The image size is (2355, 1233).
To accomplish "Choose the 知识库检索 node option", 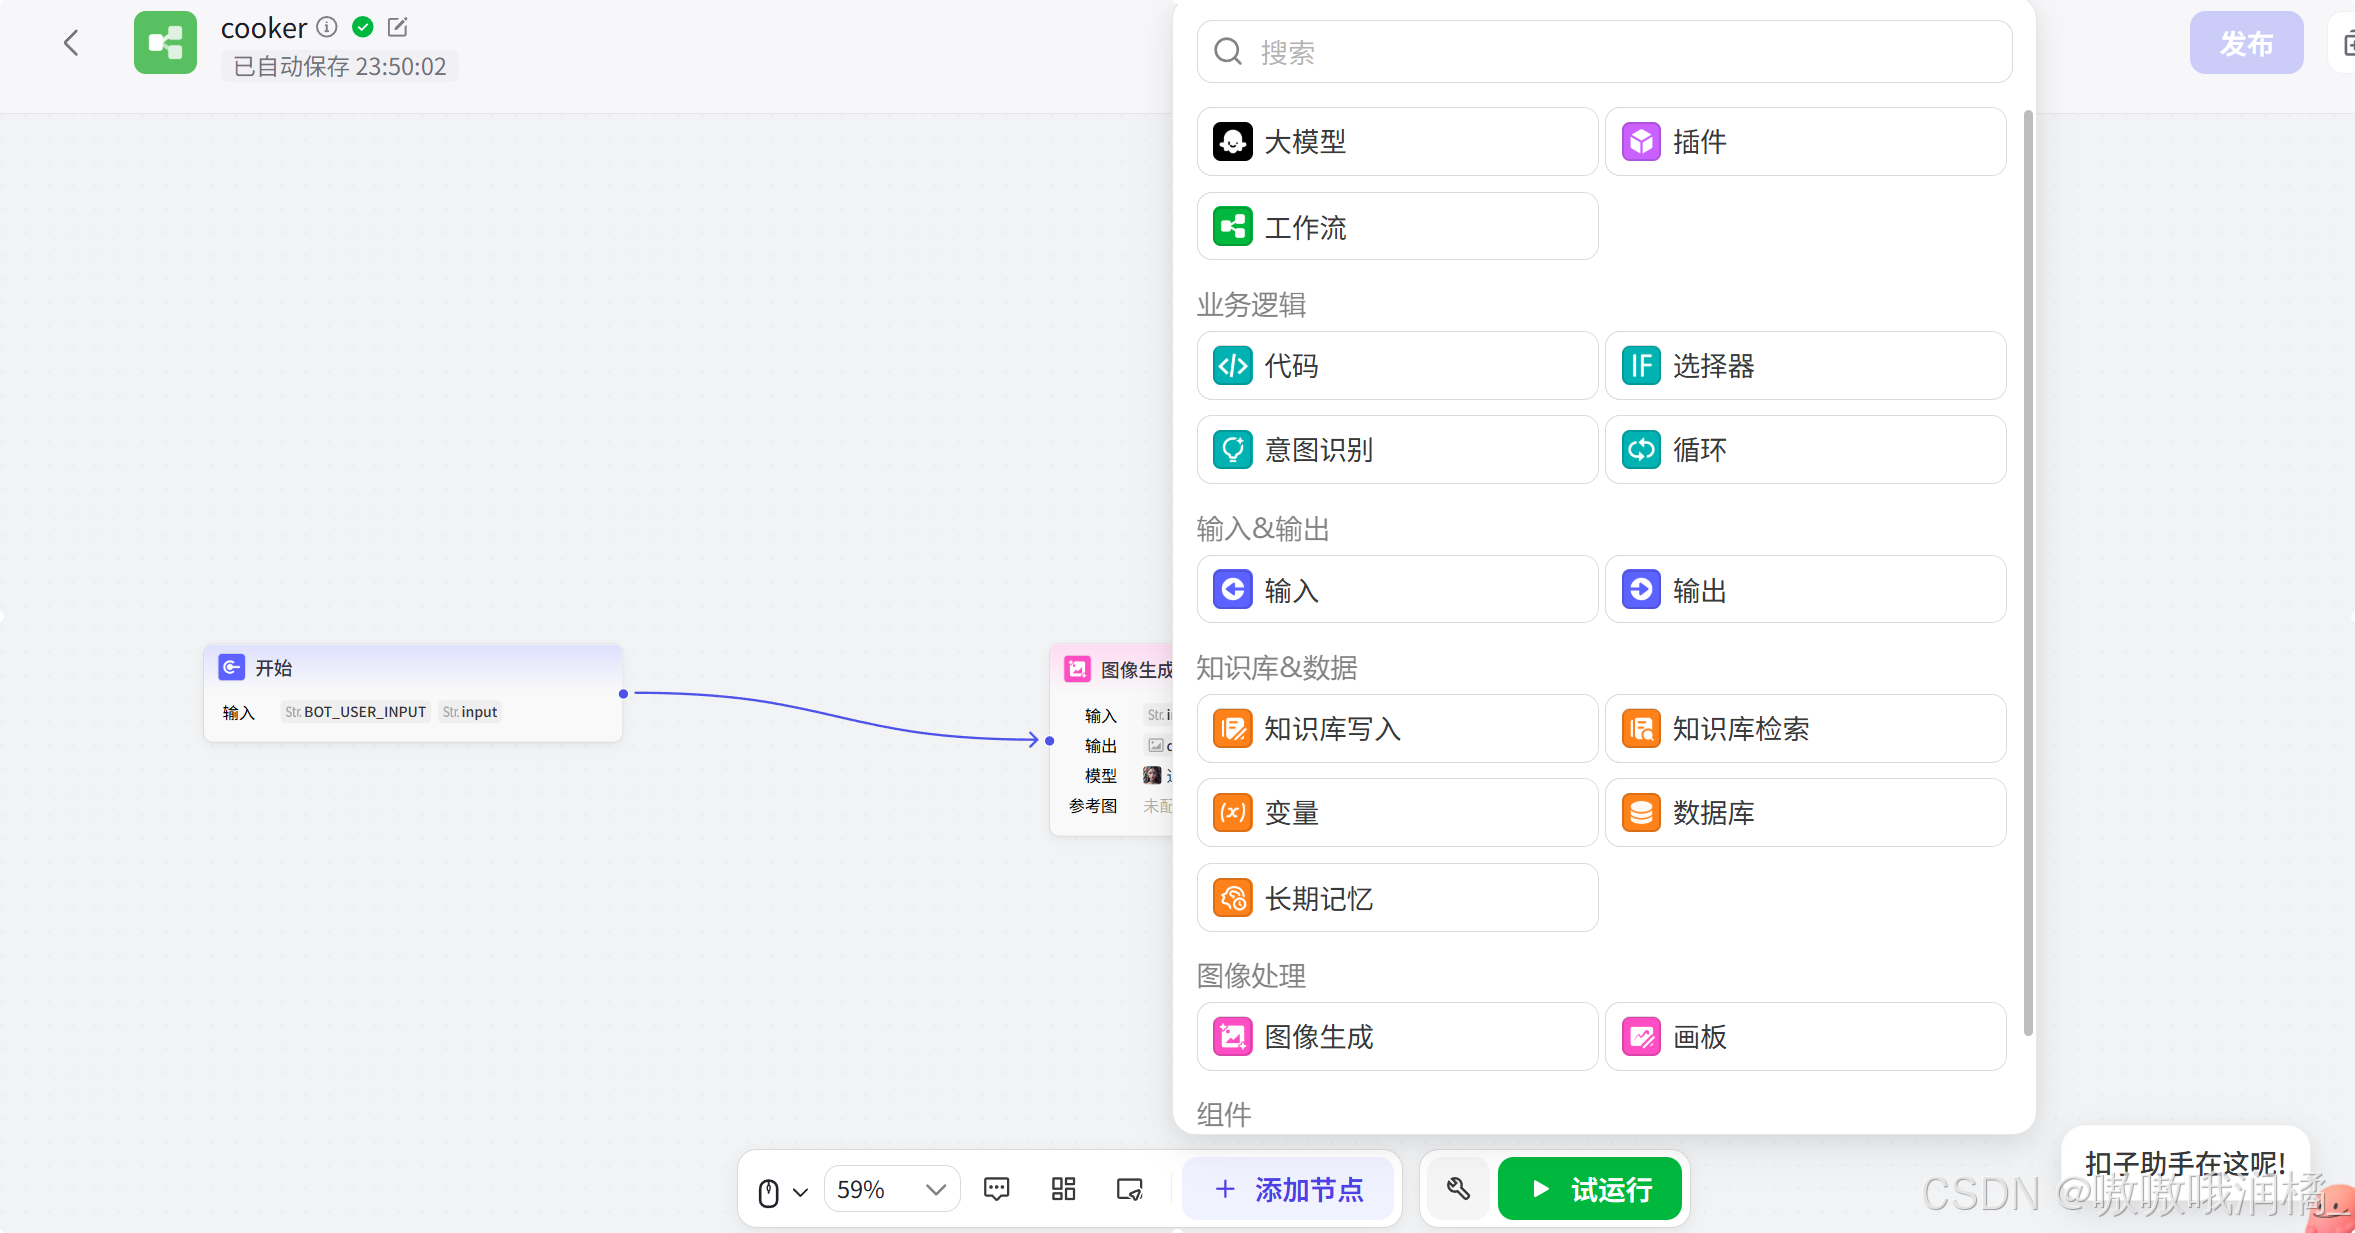I will click(x=1804, y=729).
